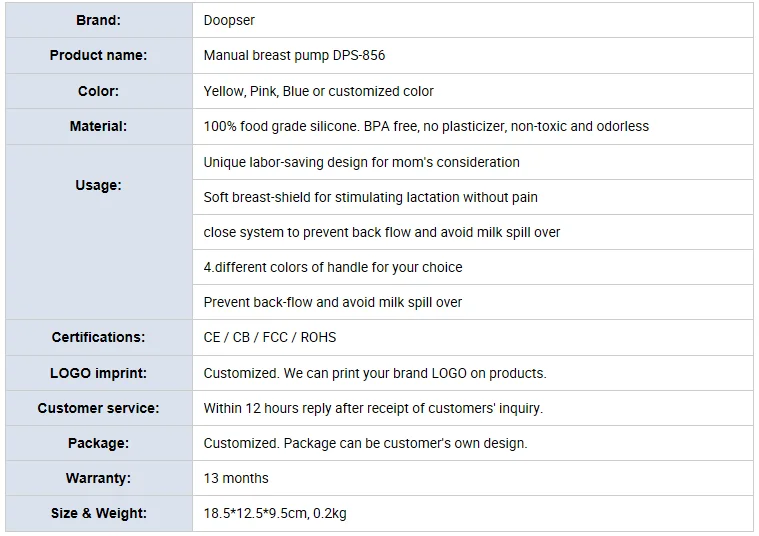759x536 pixels.
Task: Click the "Color:" label cell
Action: point(98,91)
